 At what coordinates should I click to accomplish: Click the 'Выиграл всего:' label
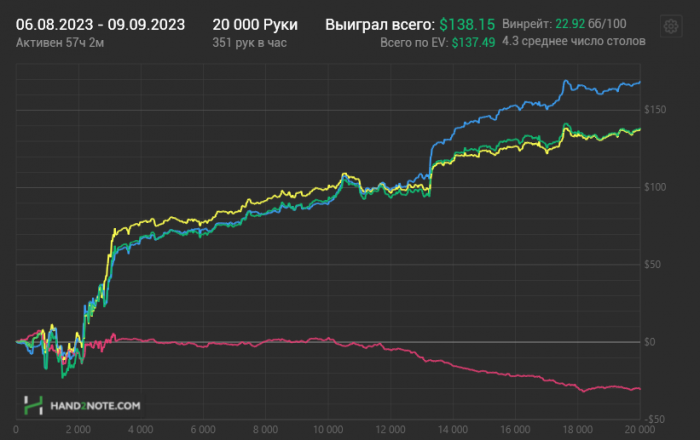click(380, 25)
